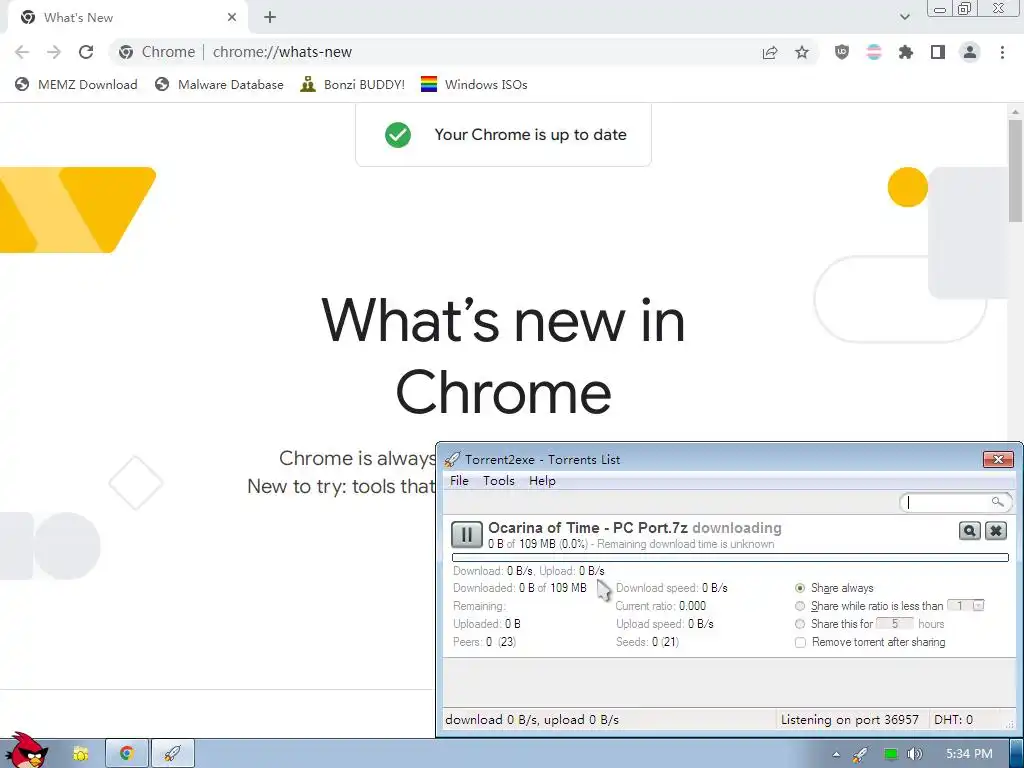Toggle the Chrome side panel
Screen dimensions: 1024x768
click(x=938, y=52)
